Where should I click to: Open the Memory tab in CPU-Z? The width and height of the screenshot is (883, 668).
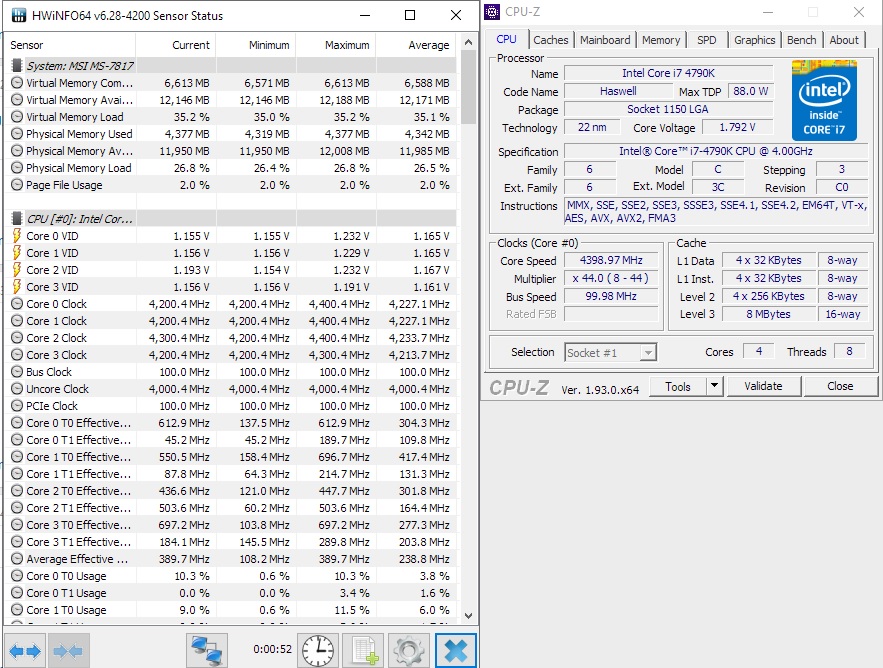(661, 40)
